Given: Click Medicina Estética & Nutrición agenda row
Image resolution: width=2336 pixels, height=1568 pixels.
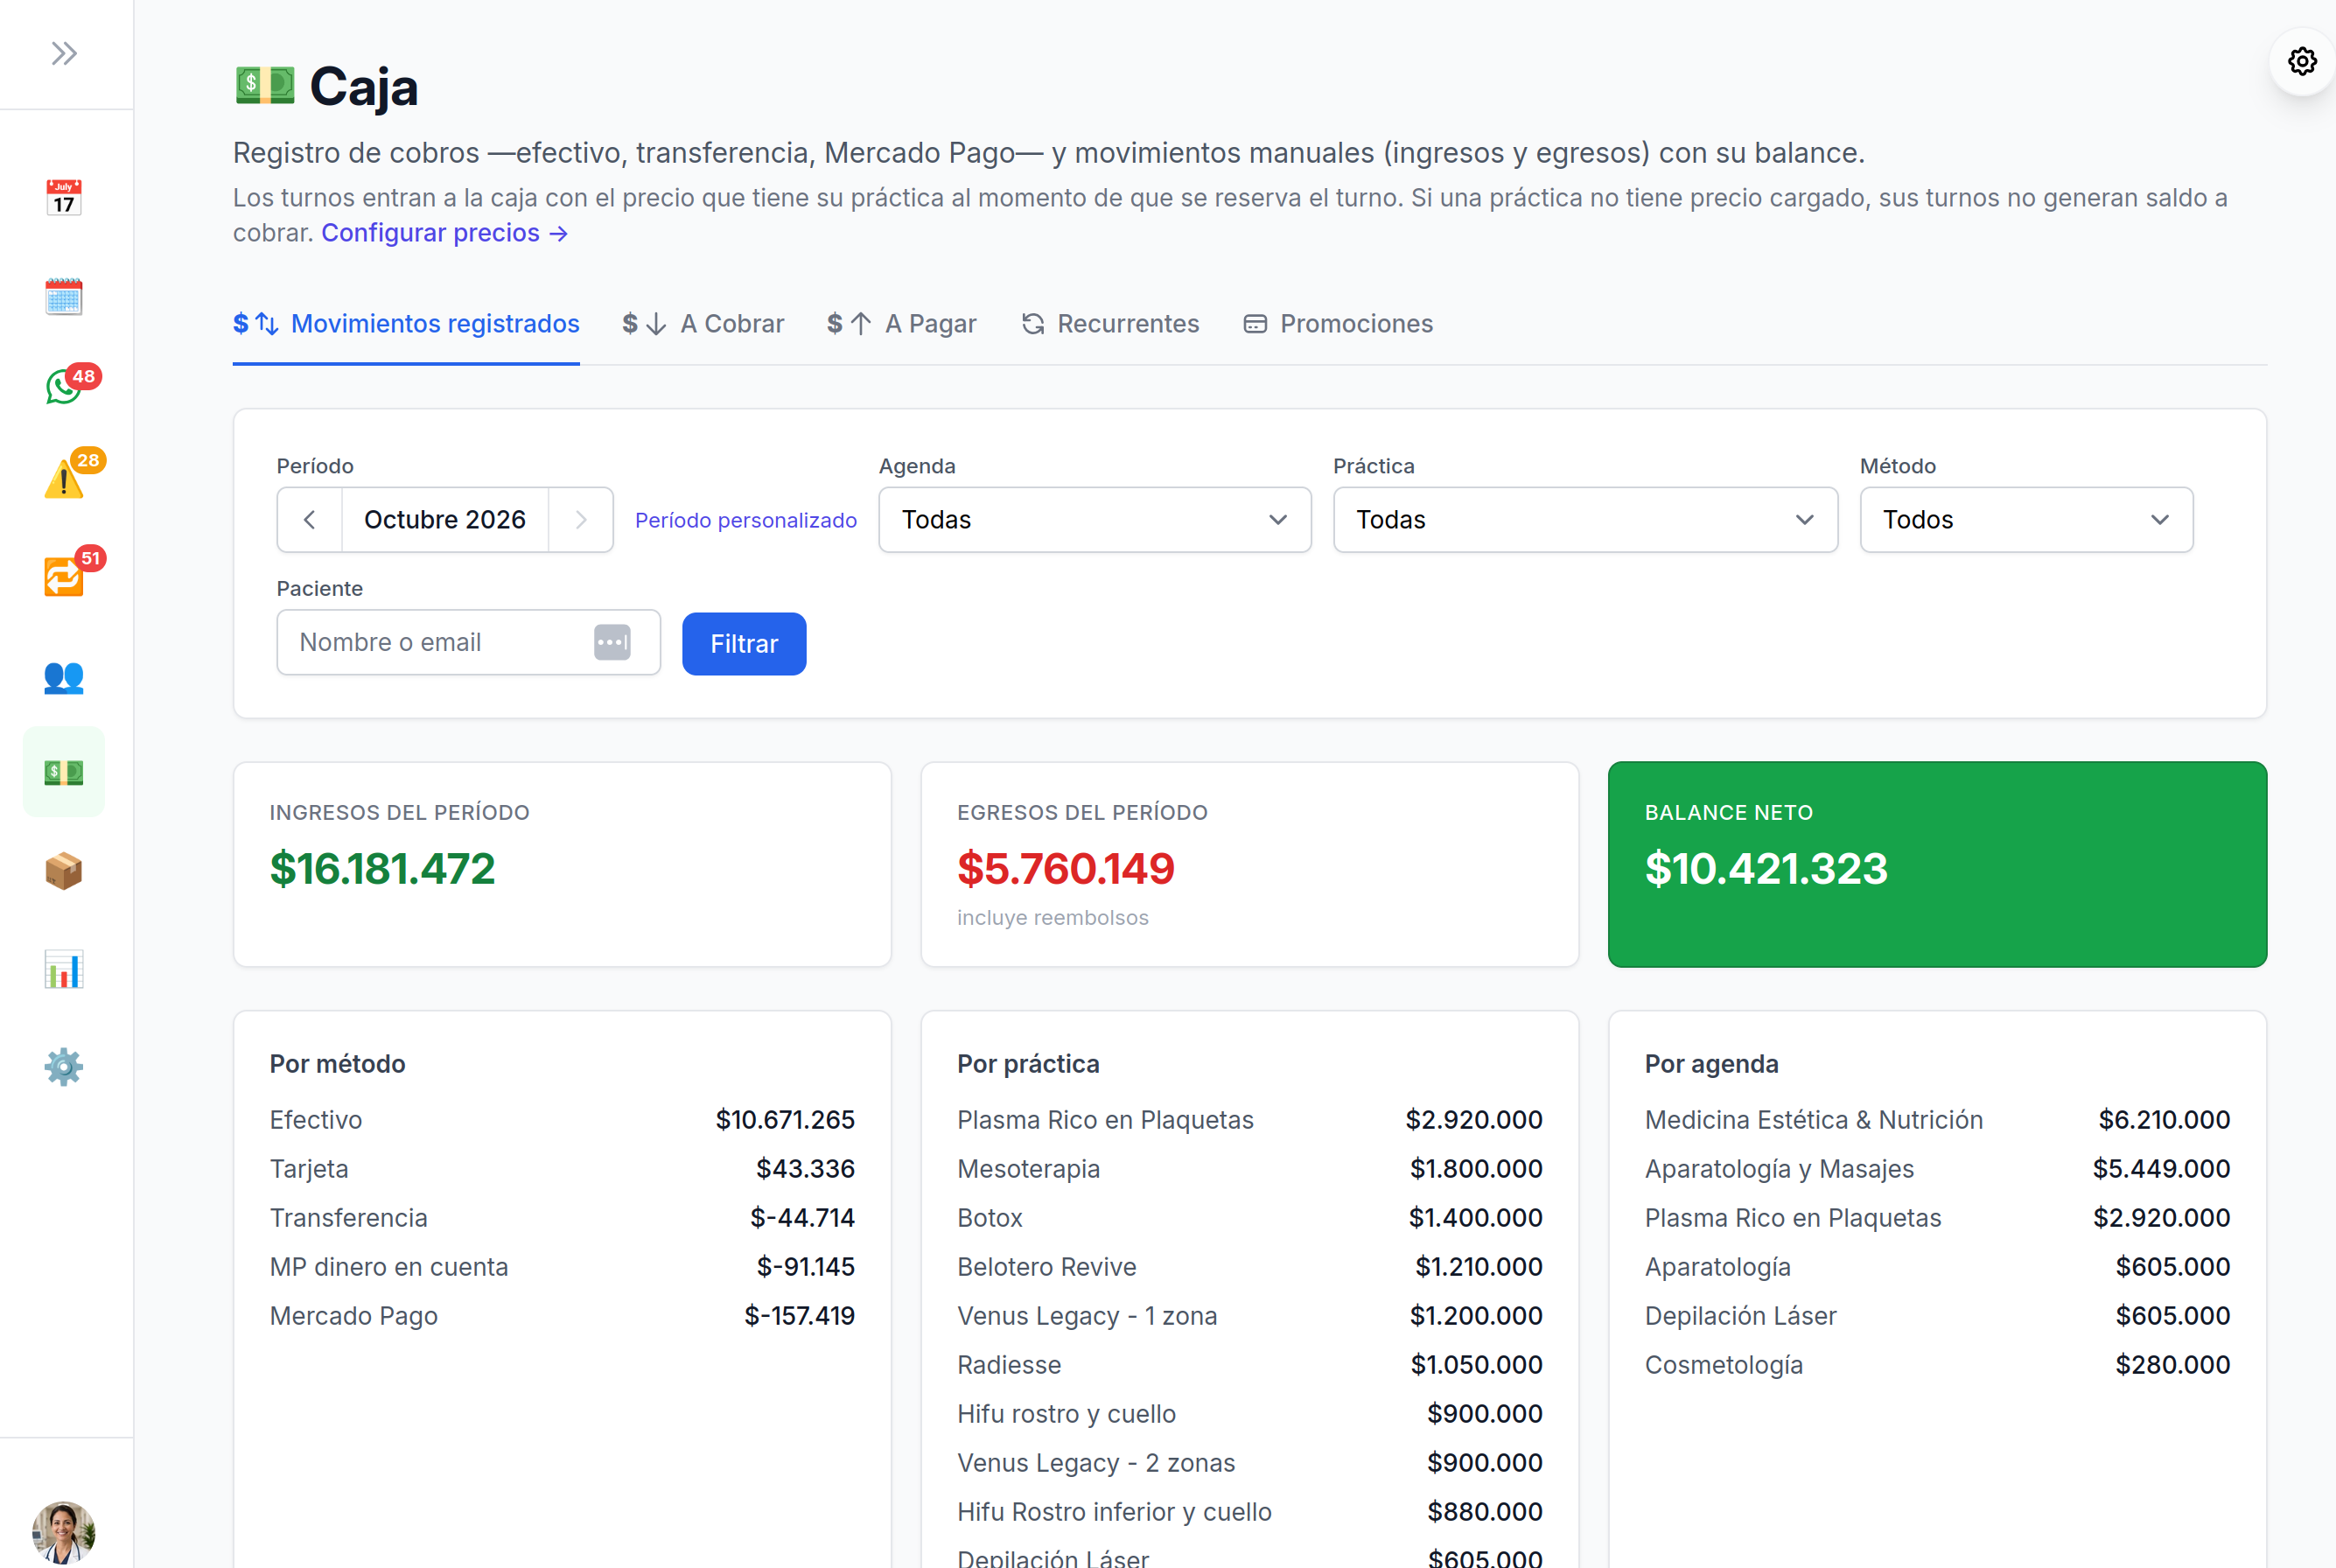Looking at the screenshot, I should click(x=1937, y=1120).
